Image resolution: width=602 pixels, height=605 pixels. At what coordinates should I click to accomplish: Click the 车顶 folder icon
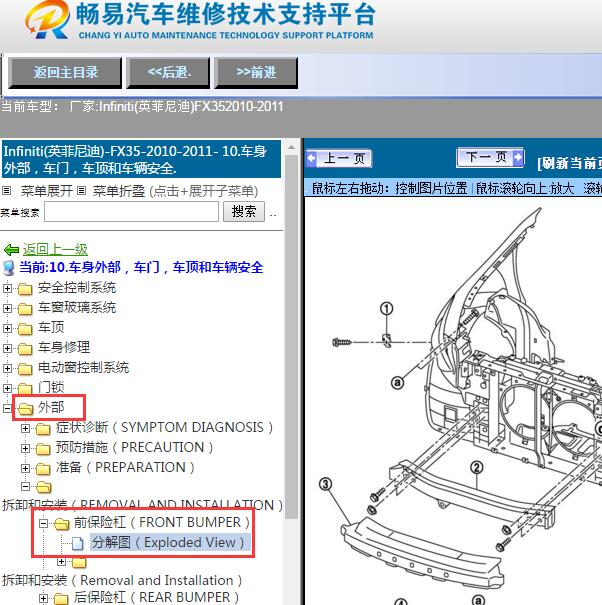pos(25,329)
